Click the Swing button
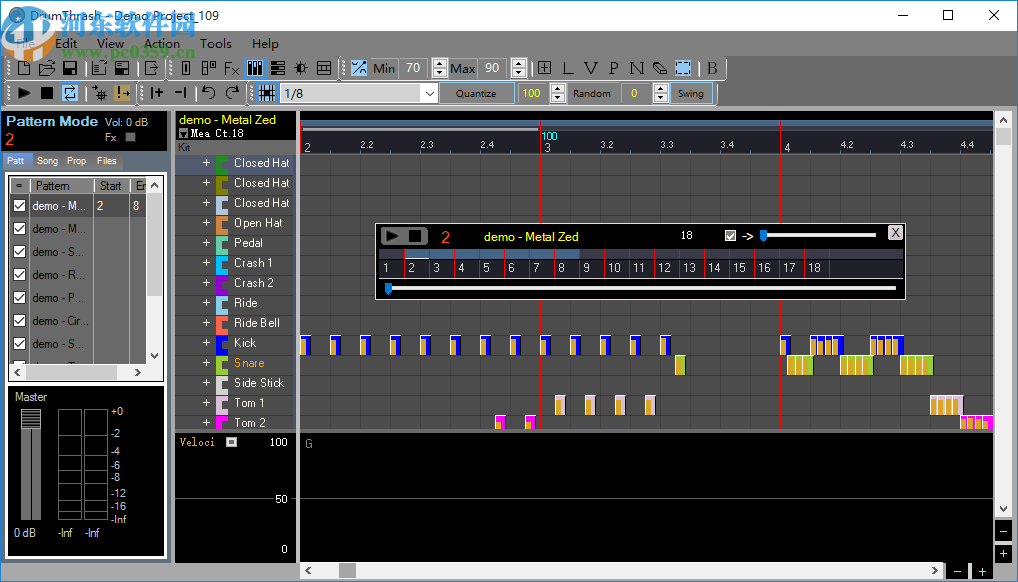This screenshot has width=1018, height=582. (x=691, y=93)
